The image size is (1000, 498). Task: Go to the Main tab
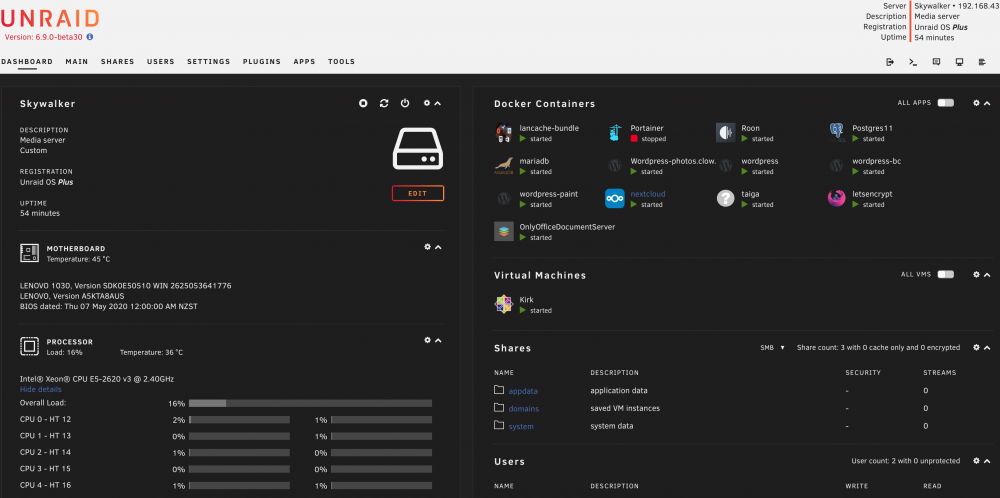[x=77, y=62]
